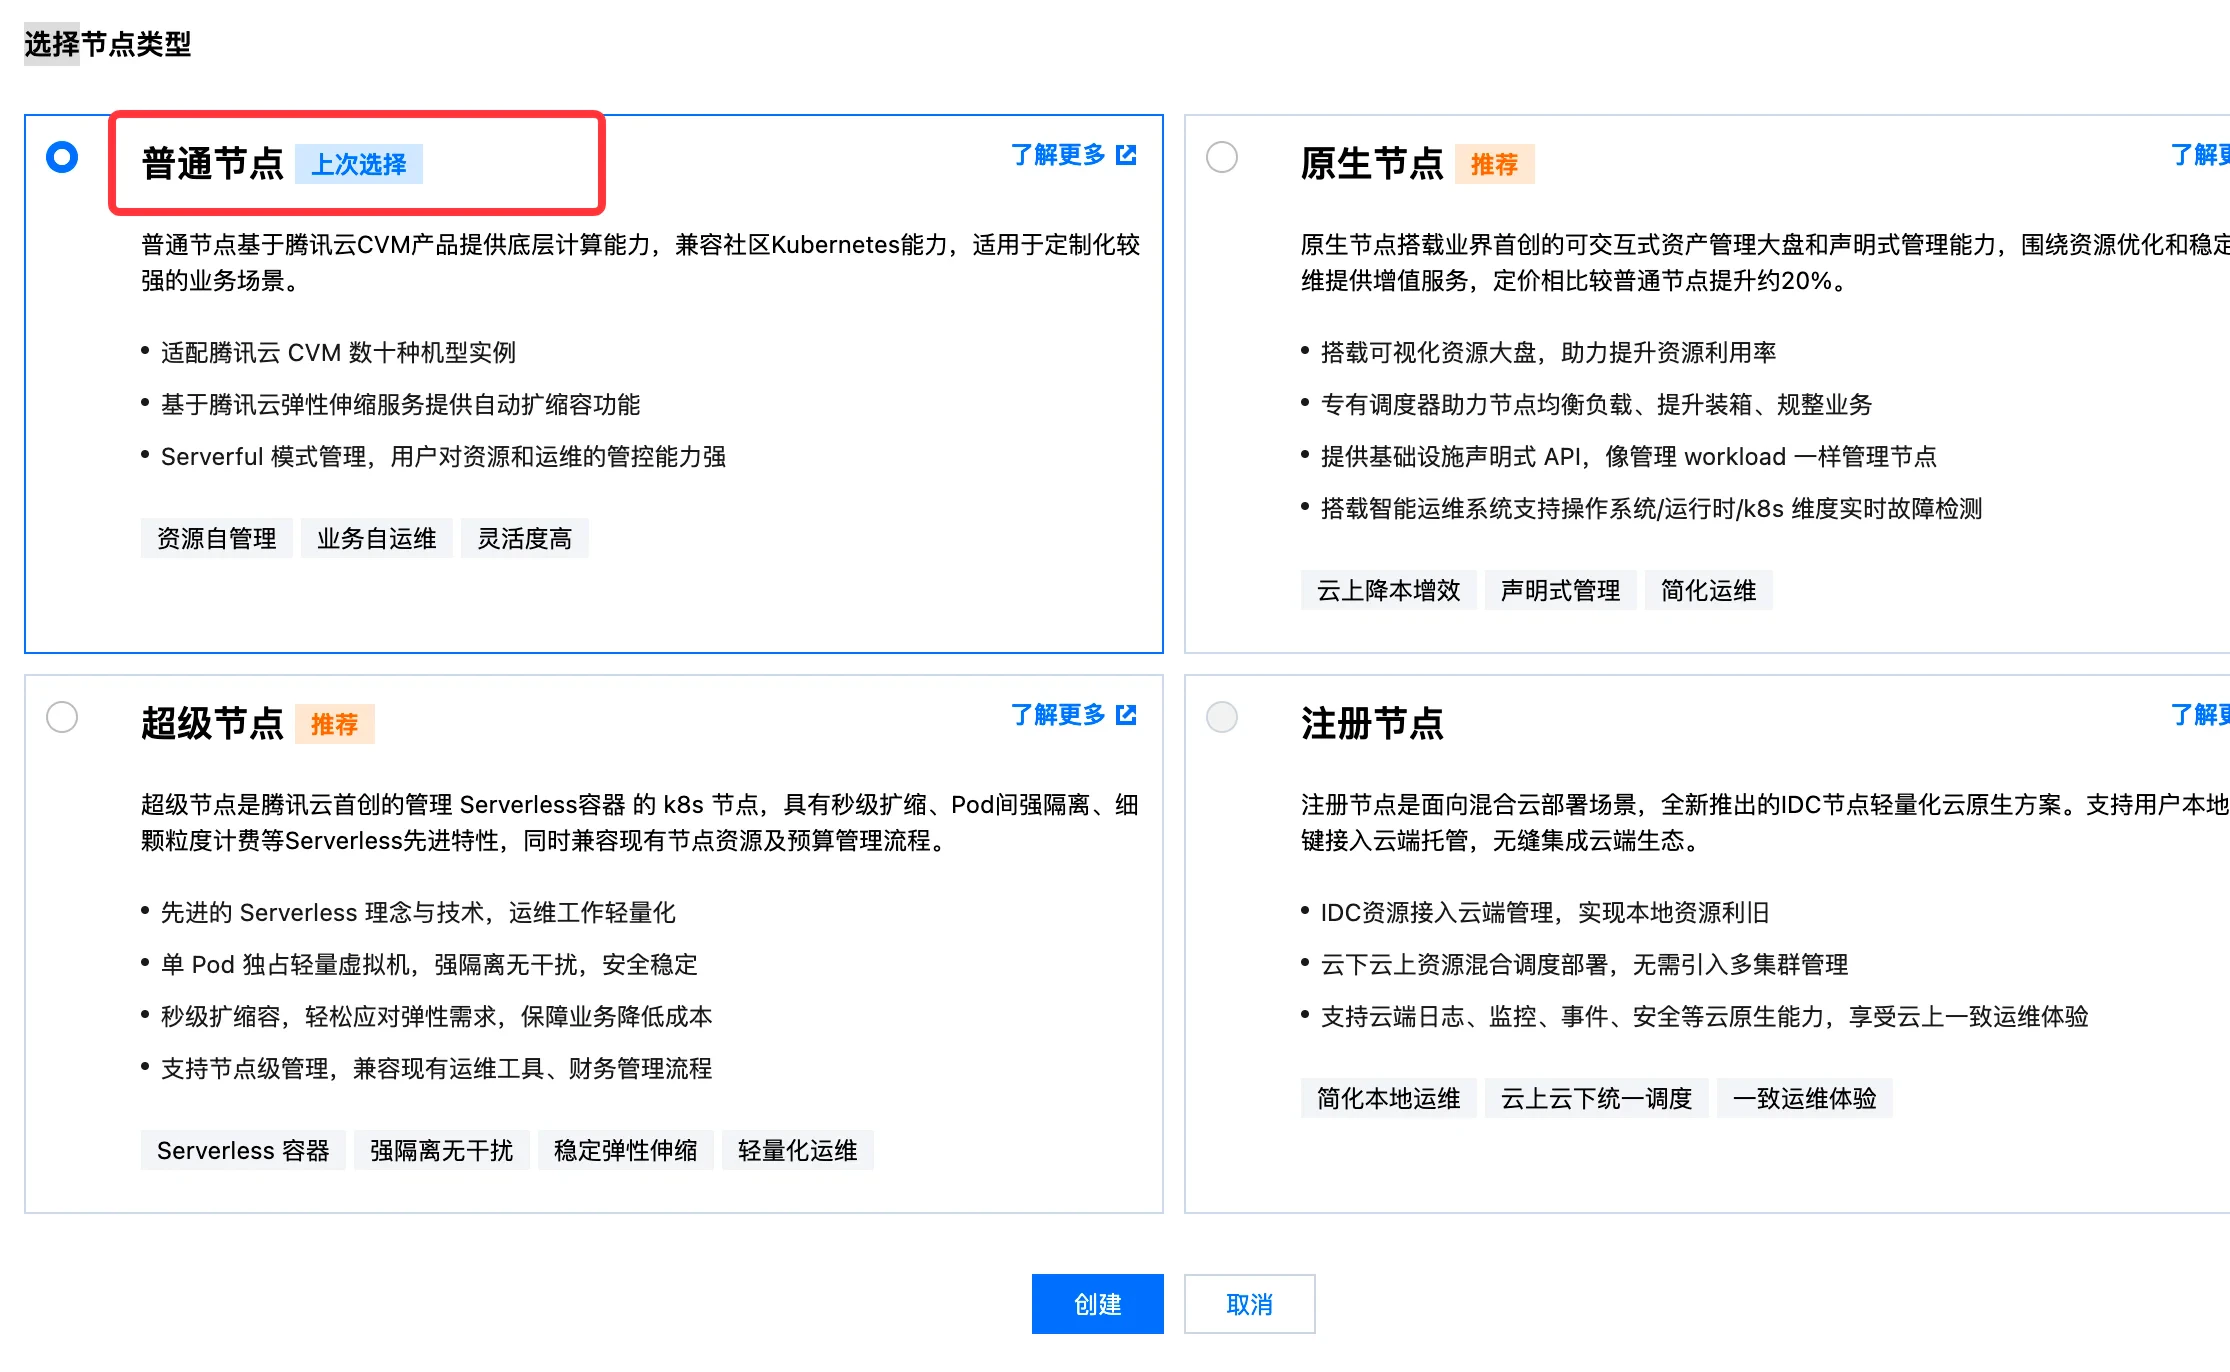Click external link icon in 普通节点 card
Screen dimensions: 2230x1372
pyautogui.click(x=1127, y=155)
